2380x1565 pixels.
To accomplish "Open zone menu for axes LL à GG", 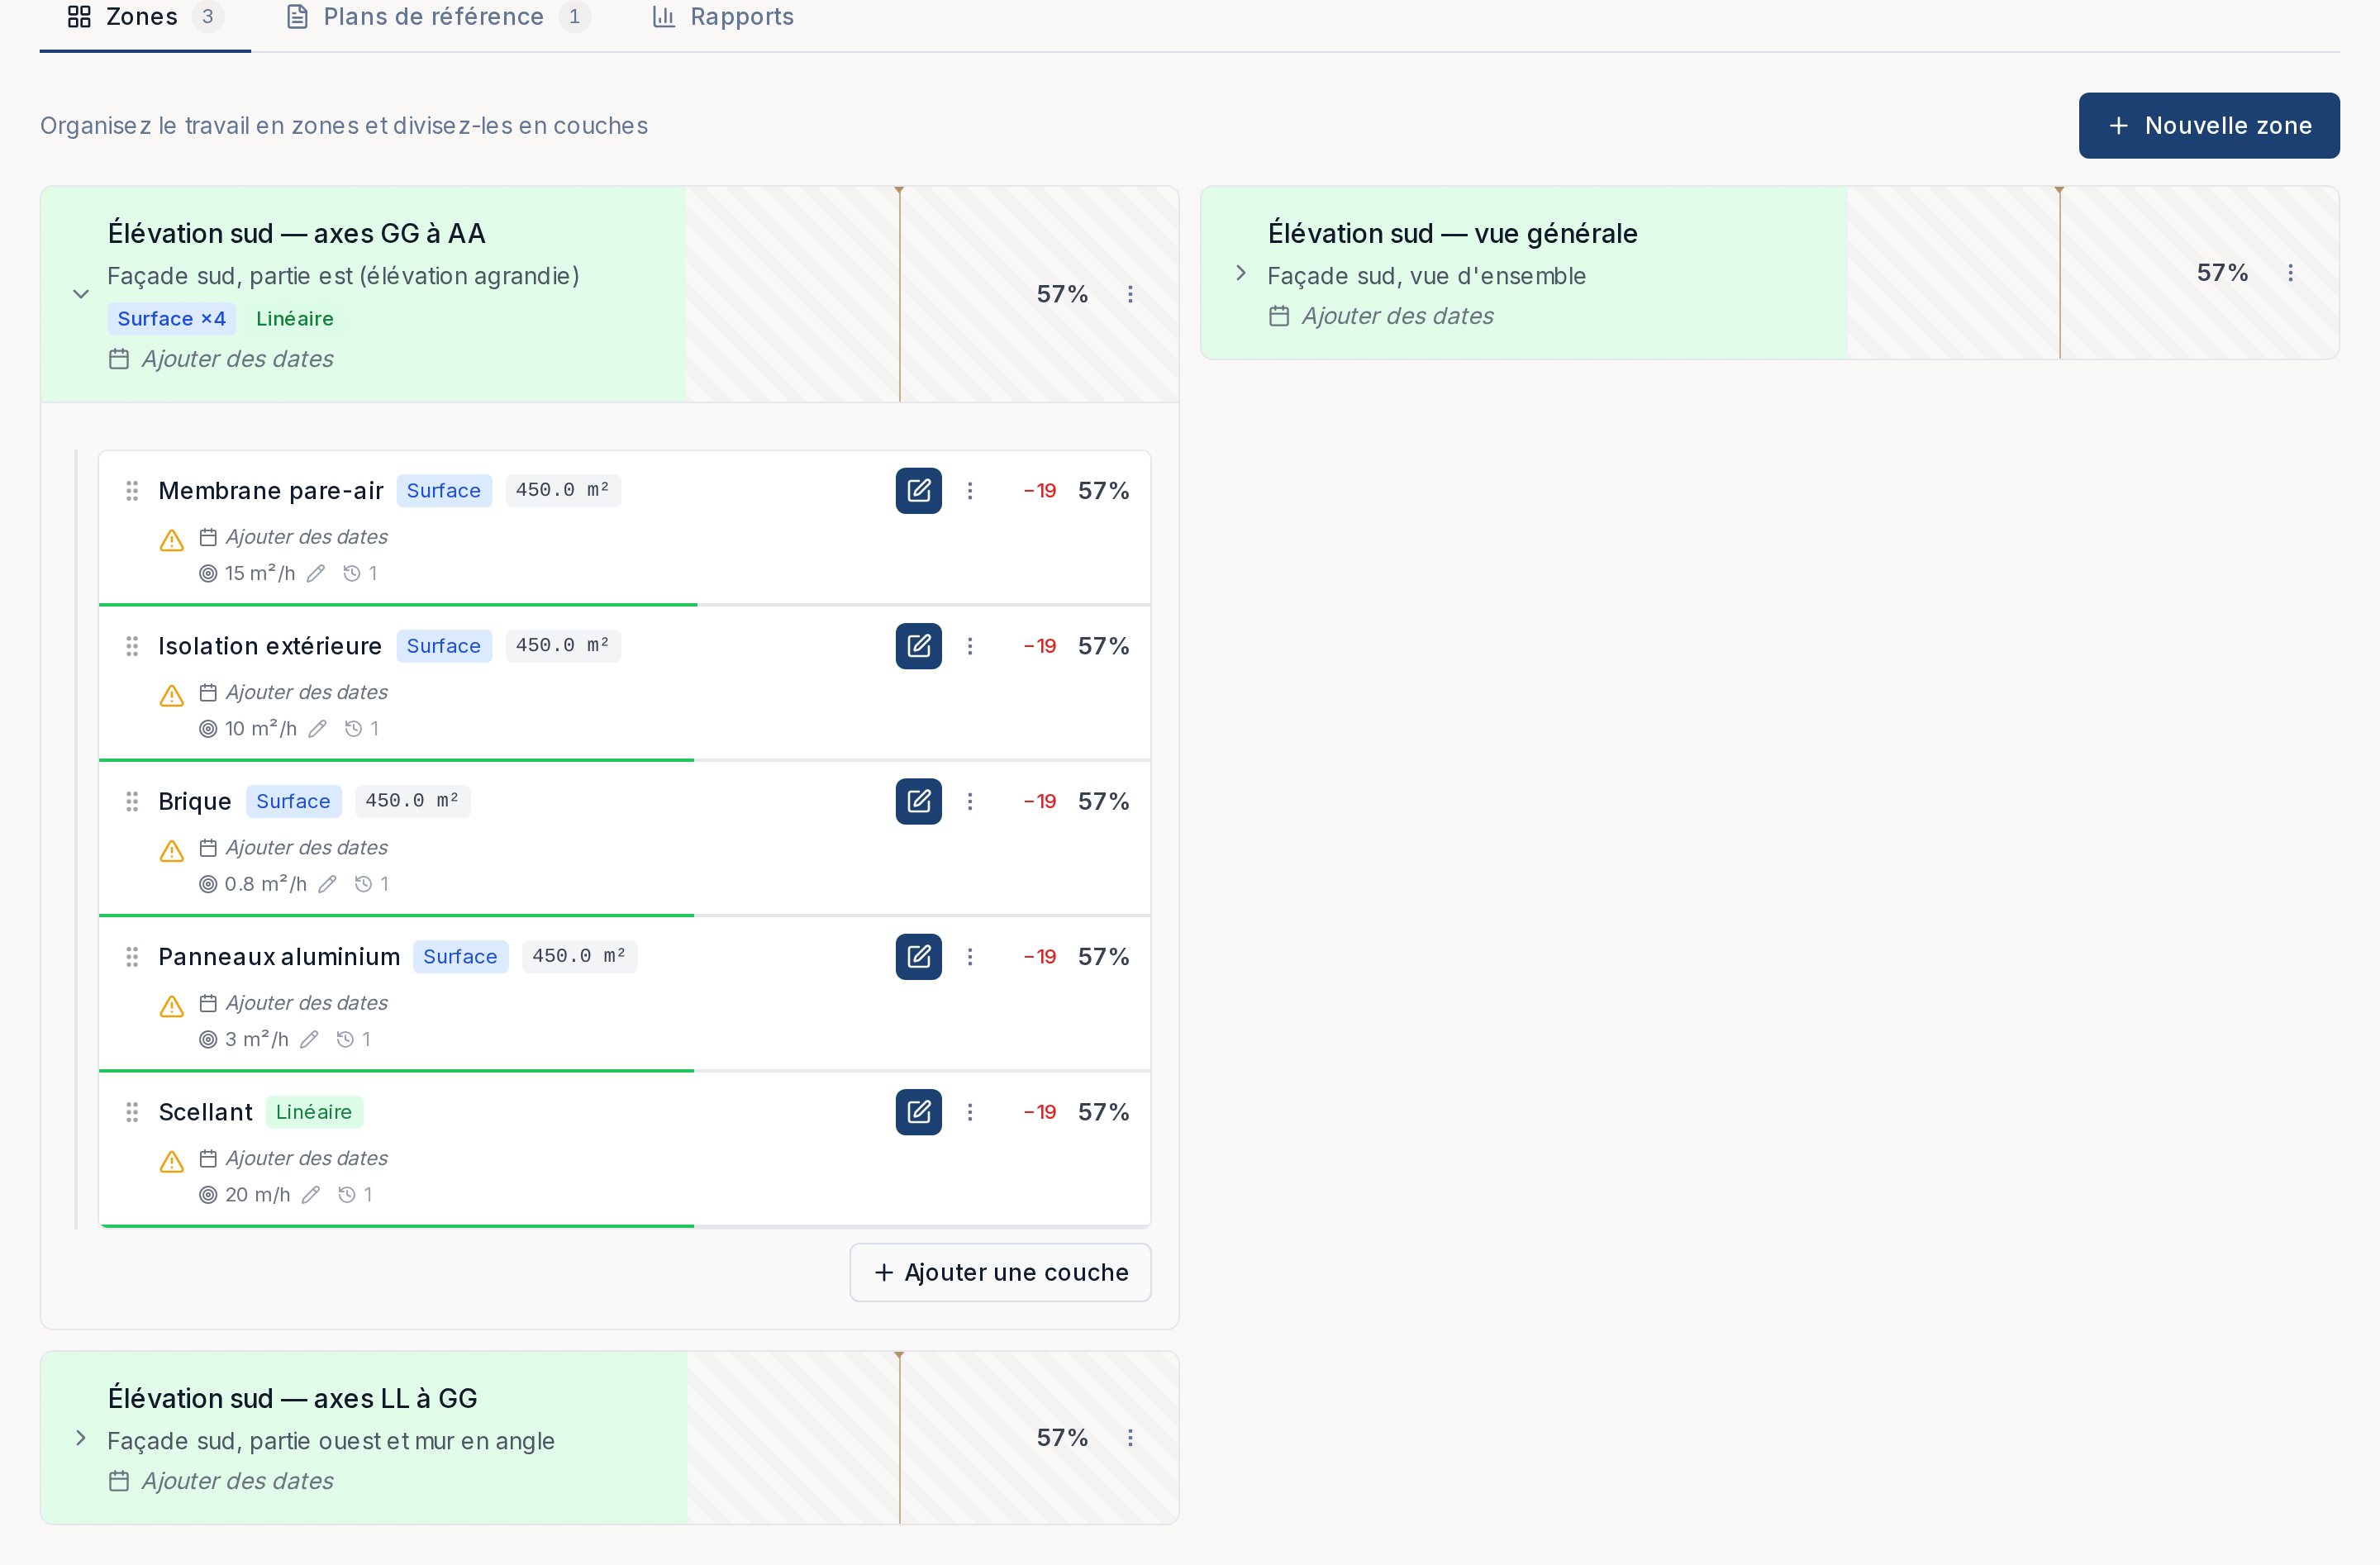I will [x=1130, y=1437].
